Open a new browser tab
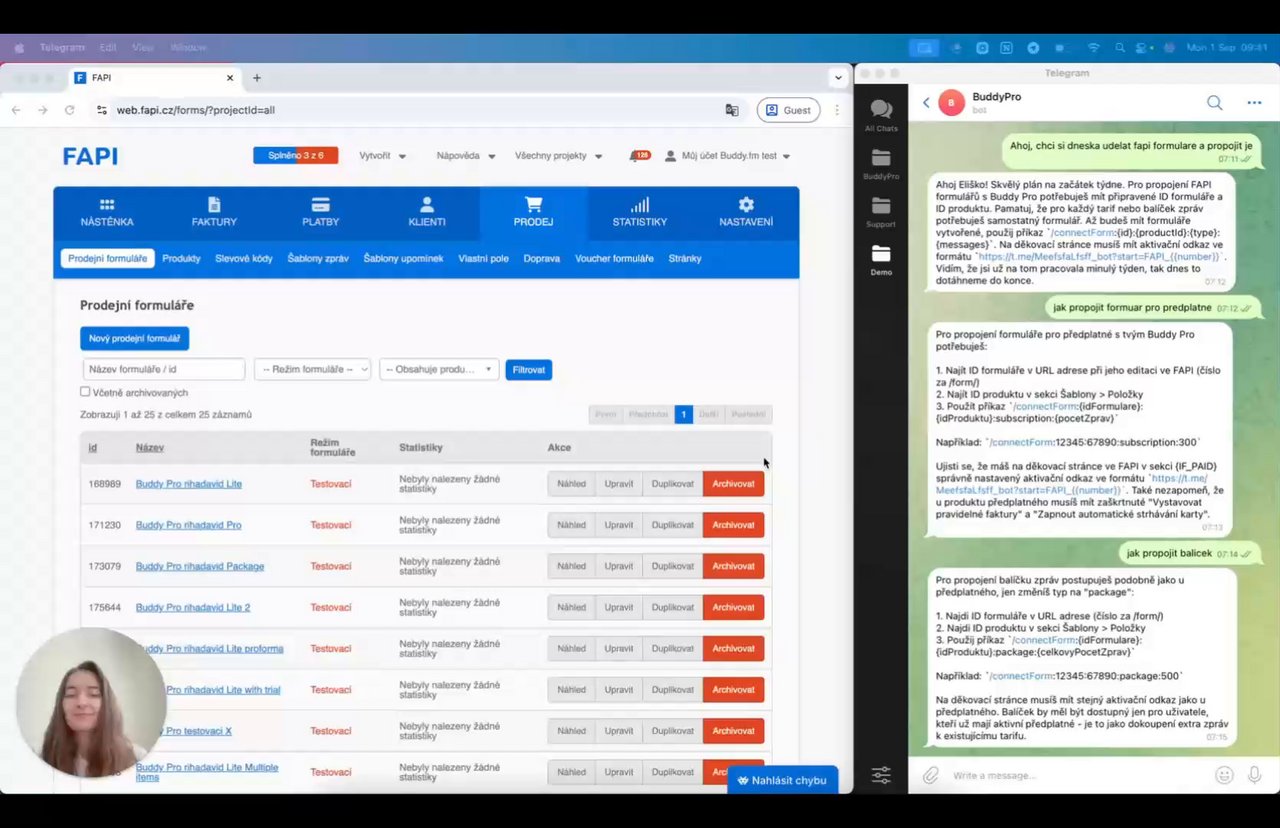 click(257, 78)
